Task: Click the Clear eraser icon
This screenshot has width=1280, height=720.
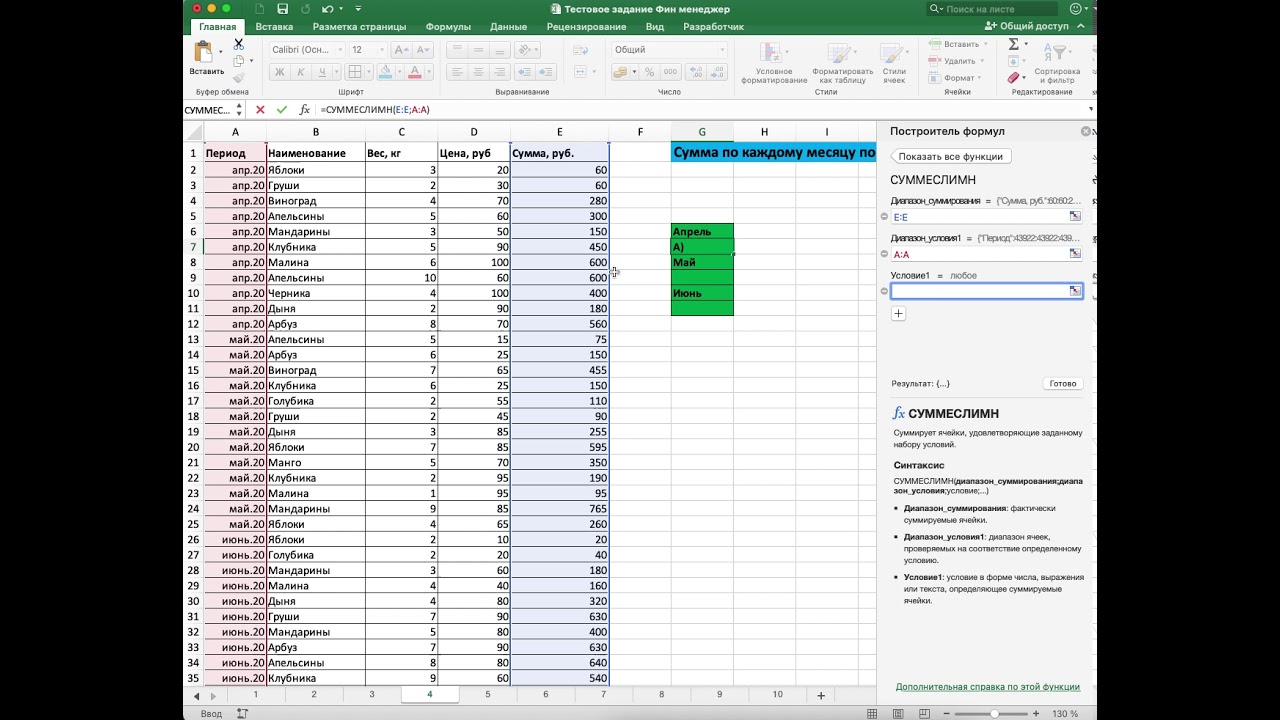Action: pyautogui.click(x=1013, y=77)
